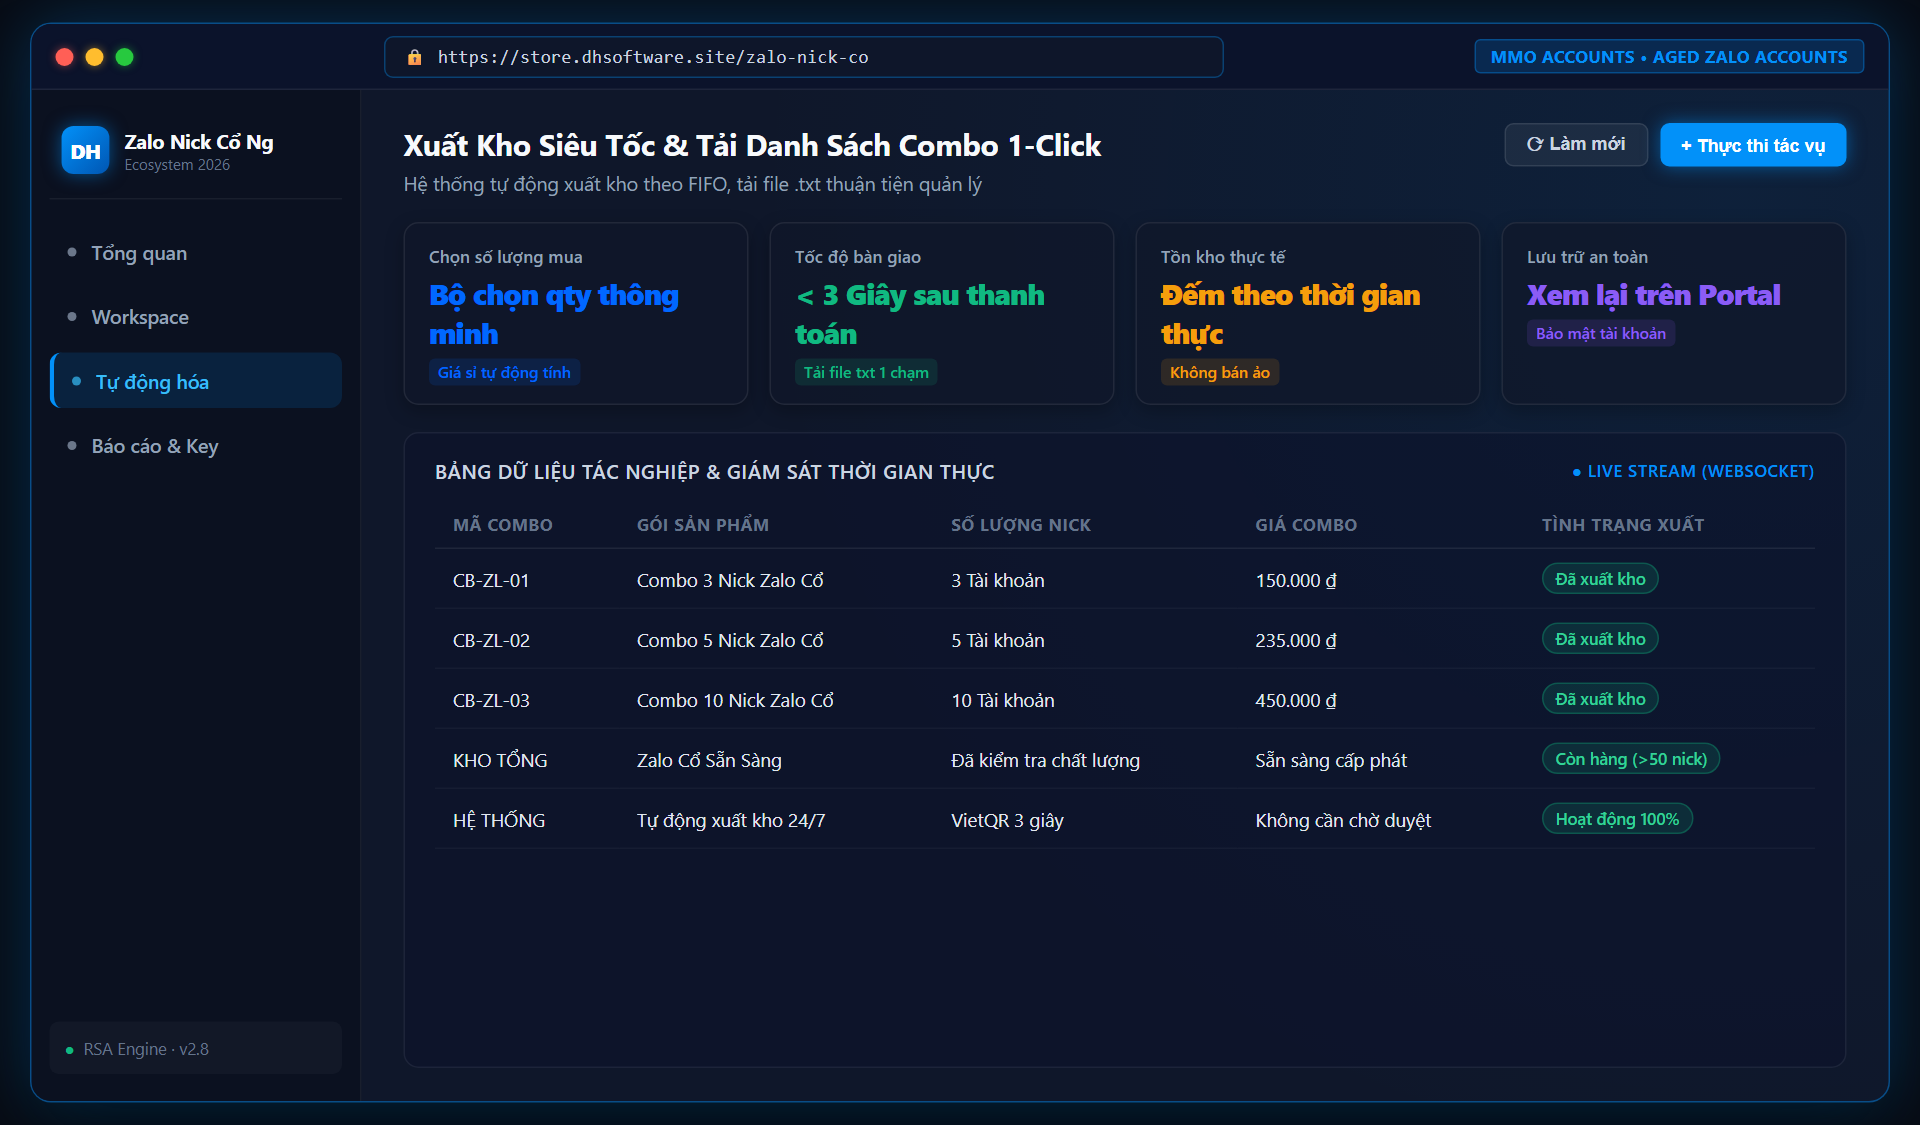Click the red close window dot

point(65,57)
